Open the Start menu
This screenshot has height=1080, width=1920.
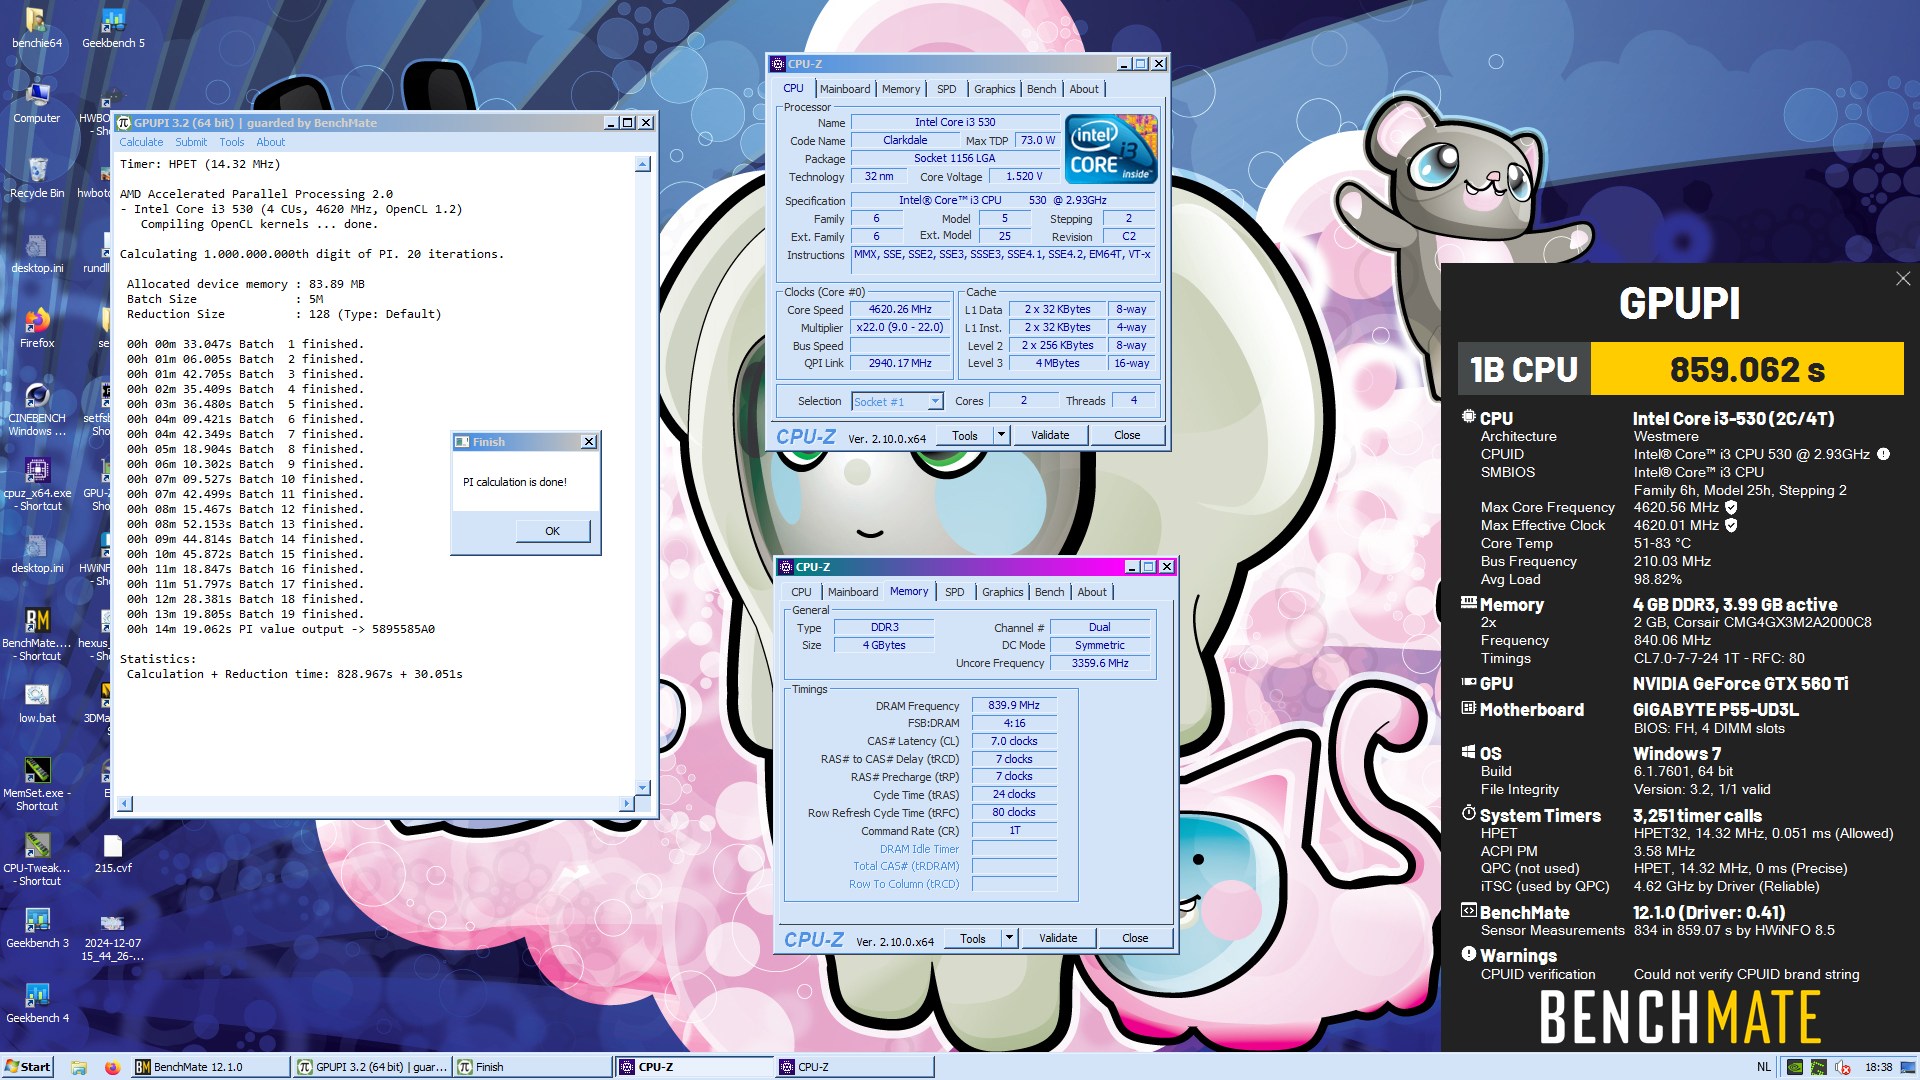tap(29, 1067)
